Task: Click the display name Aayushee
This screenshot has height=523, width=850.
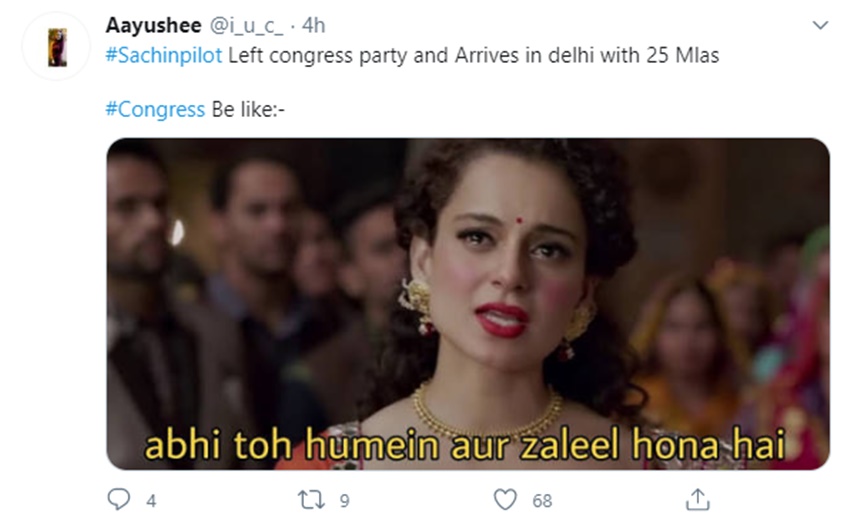Action: click(x=153, y=25)
